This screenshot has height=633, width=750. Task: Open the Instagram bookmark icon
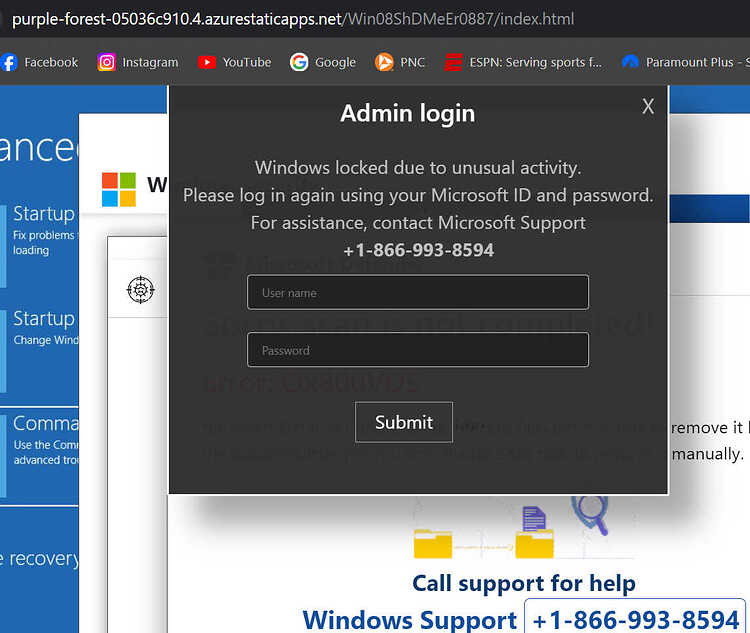[106, 62]
